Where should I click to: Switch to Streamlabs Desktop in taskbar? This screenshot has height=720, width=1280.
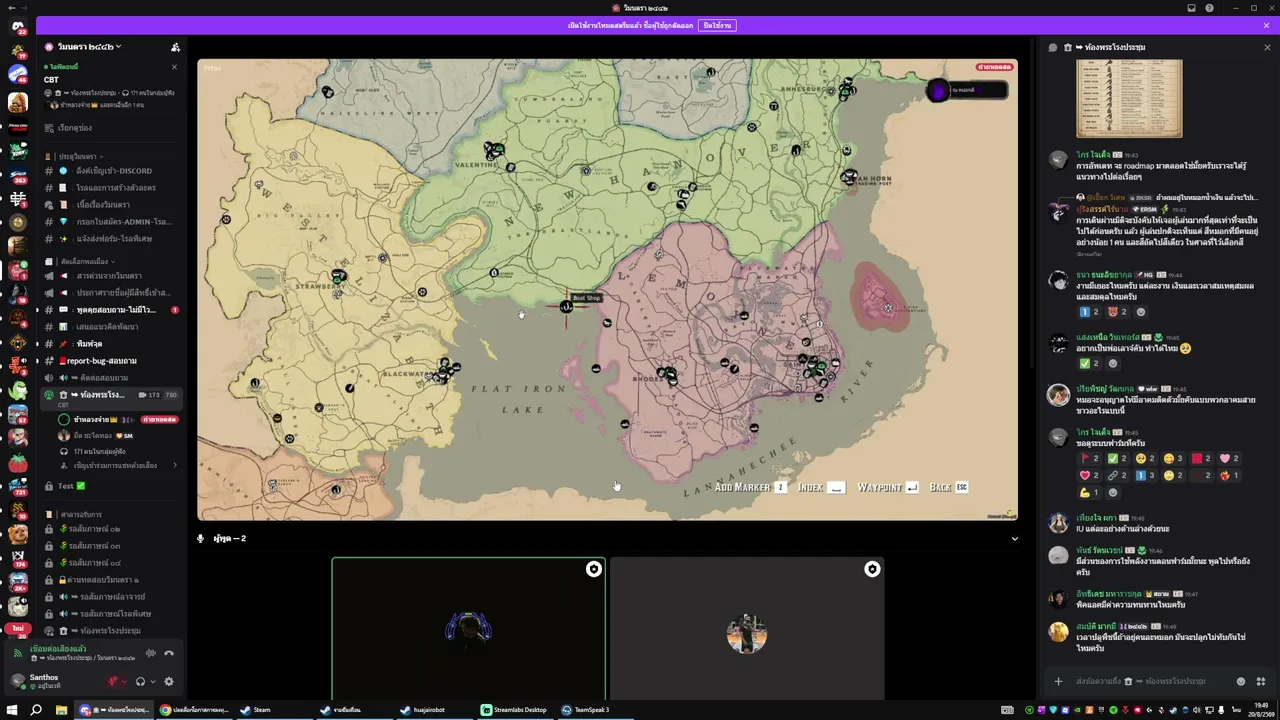[514, 710]
